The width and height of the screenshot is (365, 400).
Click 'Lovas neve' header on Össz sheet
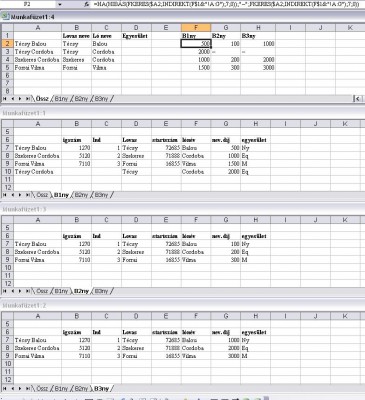[76, 36]
